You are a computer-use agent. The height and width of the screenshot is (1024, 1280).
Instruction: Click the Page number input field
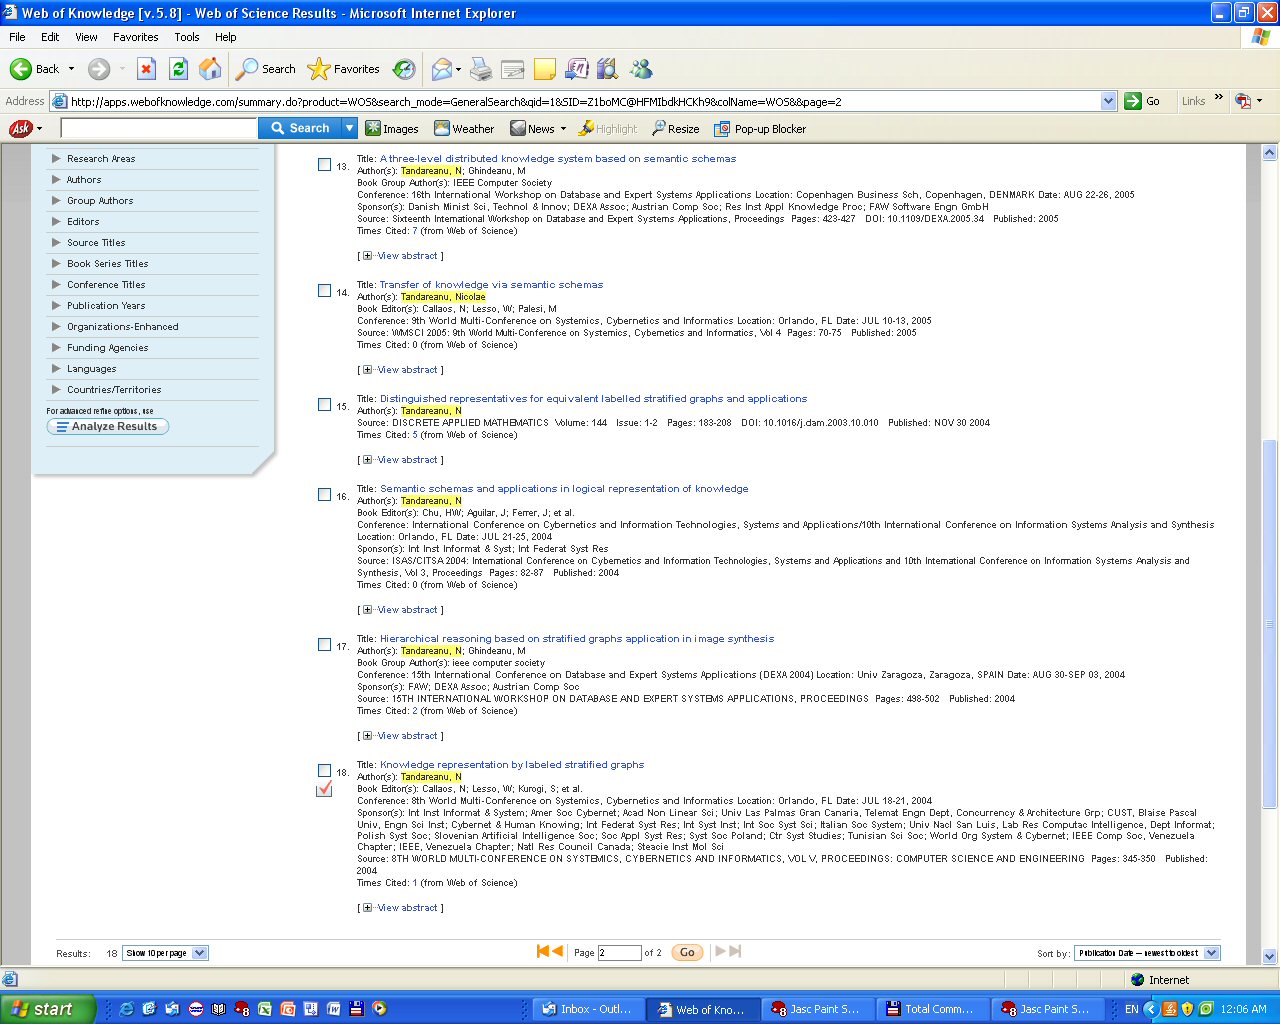click(x=619, y=953)
